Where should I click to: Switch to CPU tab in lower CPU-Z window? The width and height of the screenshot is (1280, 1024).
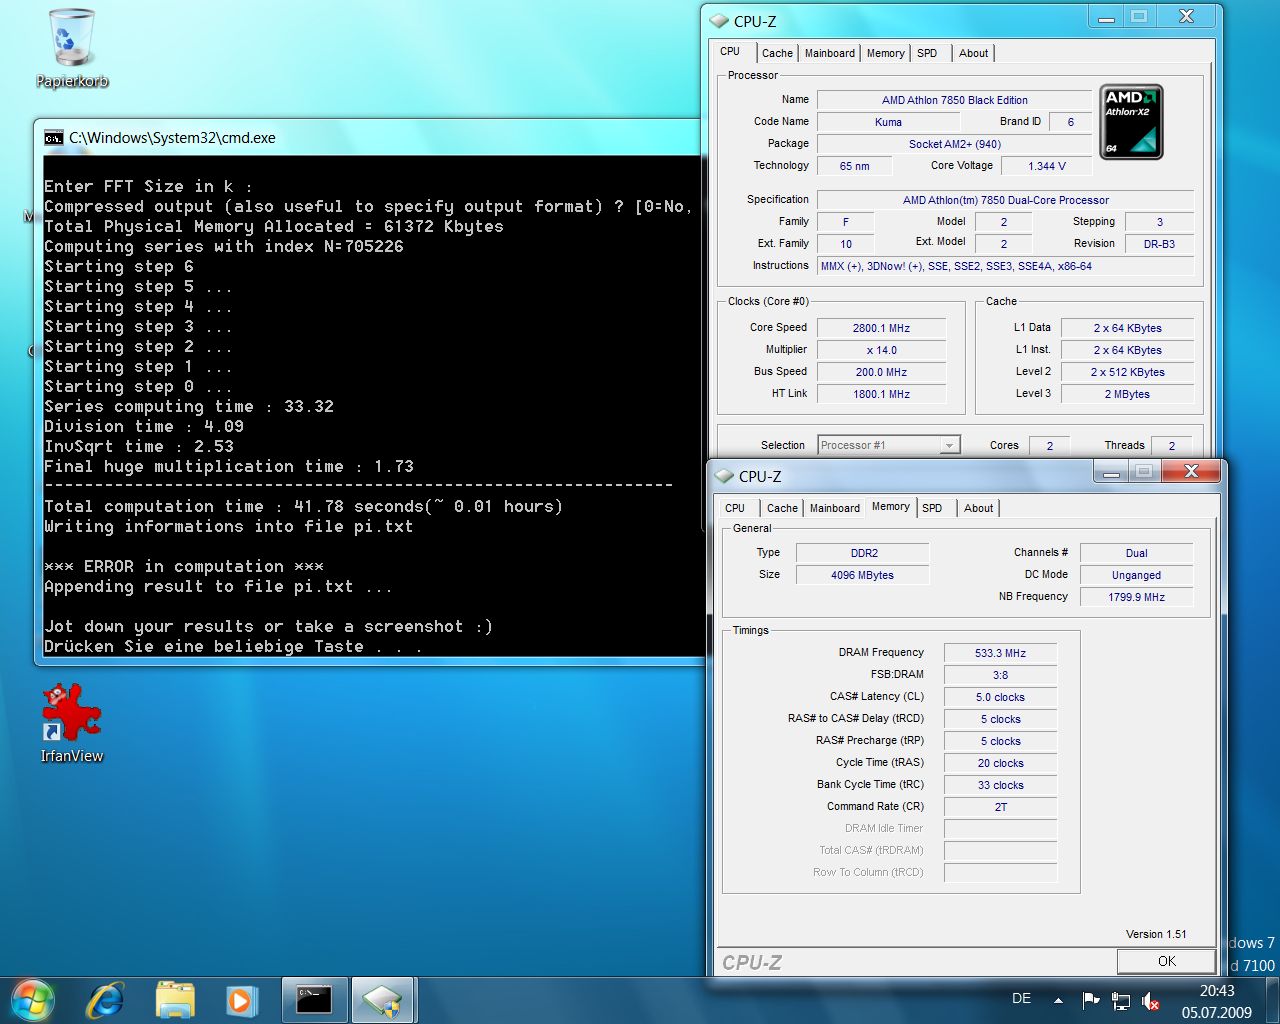pos(735,509)
